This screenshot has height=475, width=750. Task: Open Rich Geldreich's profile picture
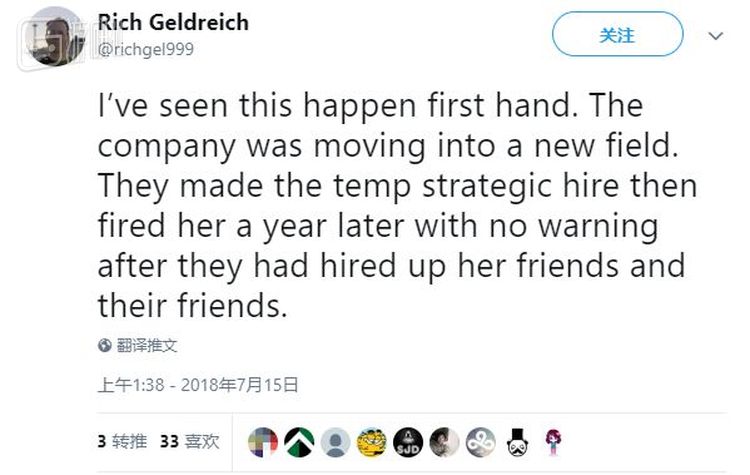(55, 35)
